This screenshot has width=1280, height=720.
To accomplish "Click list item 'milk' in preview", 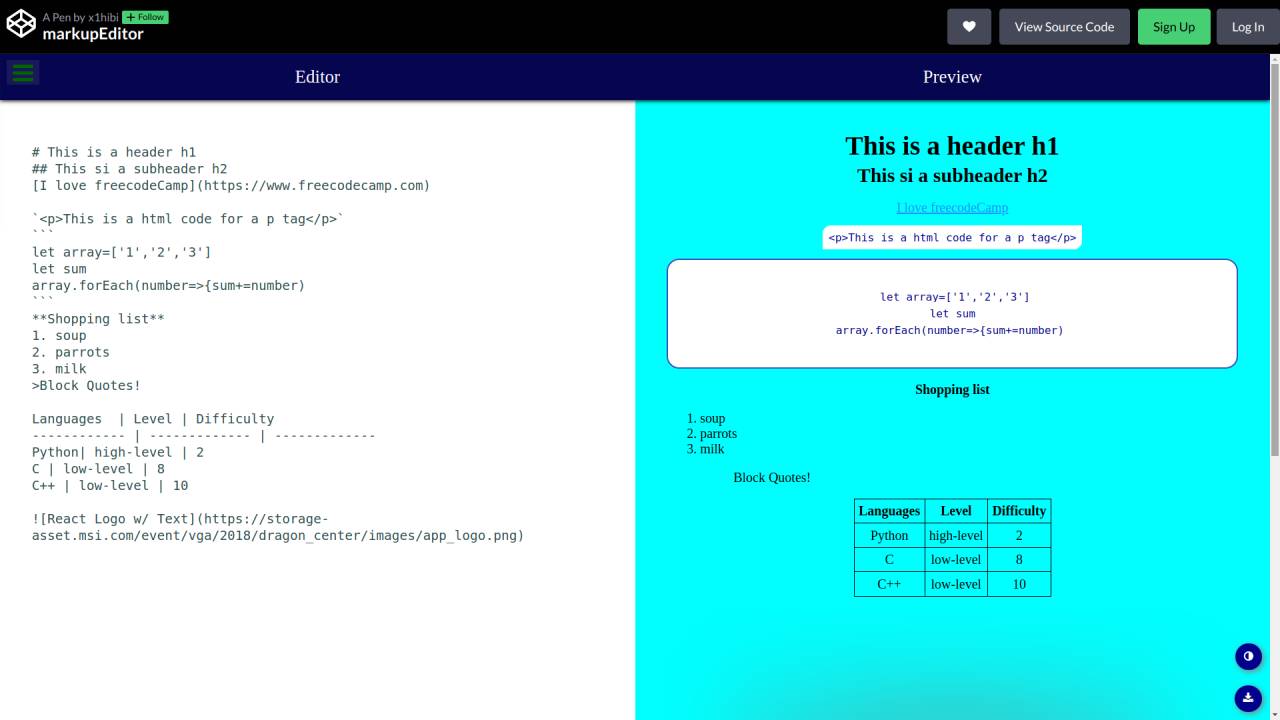I will pyautogui.click(x=712, y=449).
